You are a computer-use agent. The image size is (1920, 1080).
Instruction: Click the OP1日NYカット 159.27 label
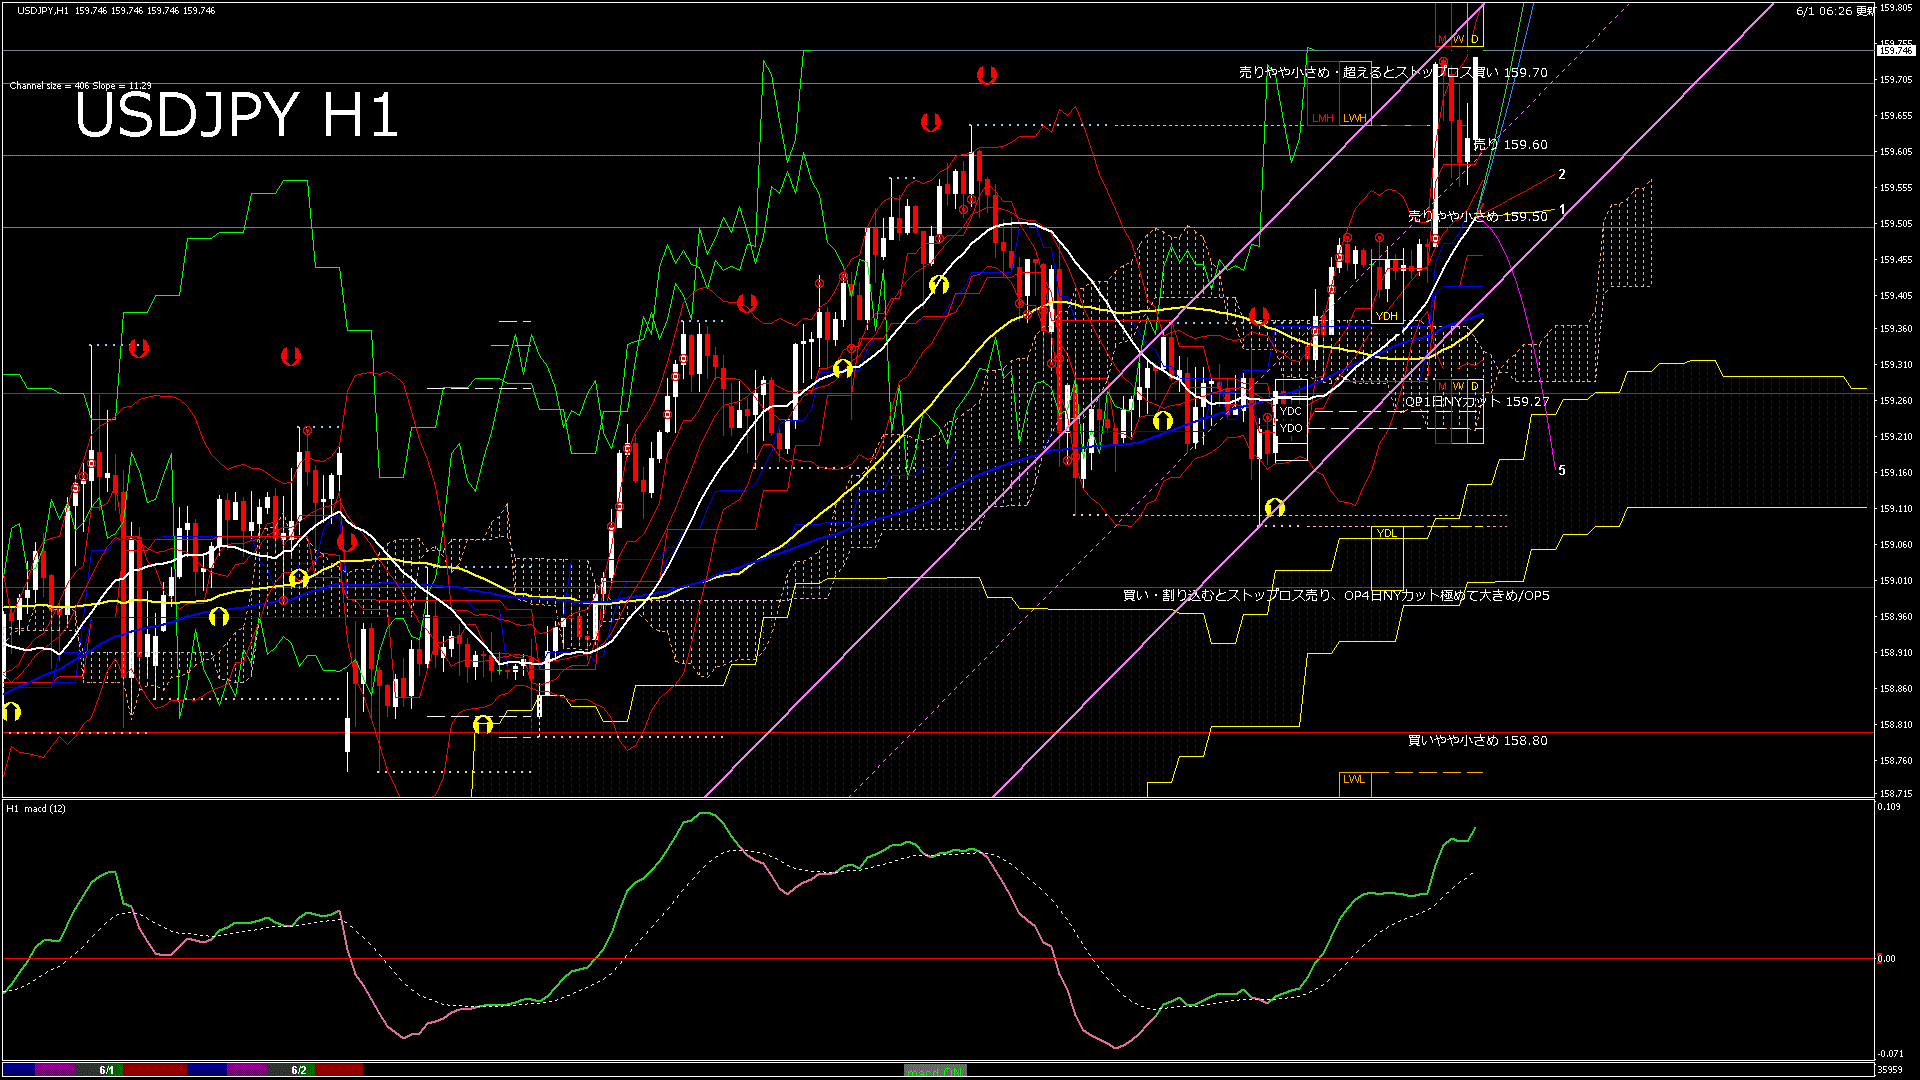1477,402
